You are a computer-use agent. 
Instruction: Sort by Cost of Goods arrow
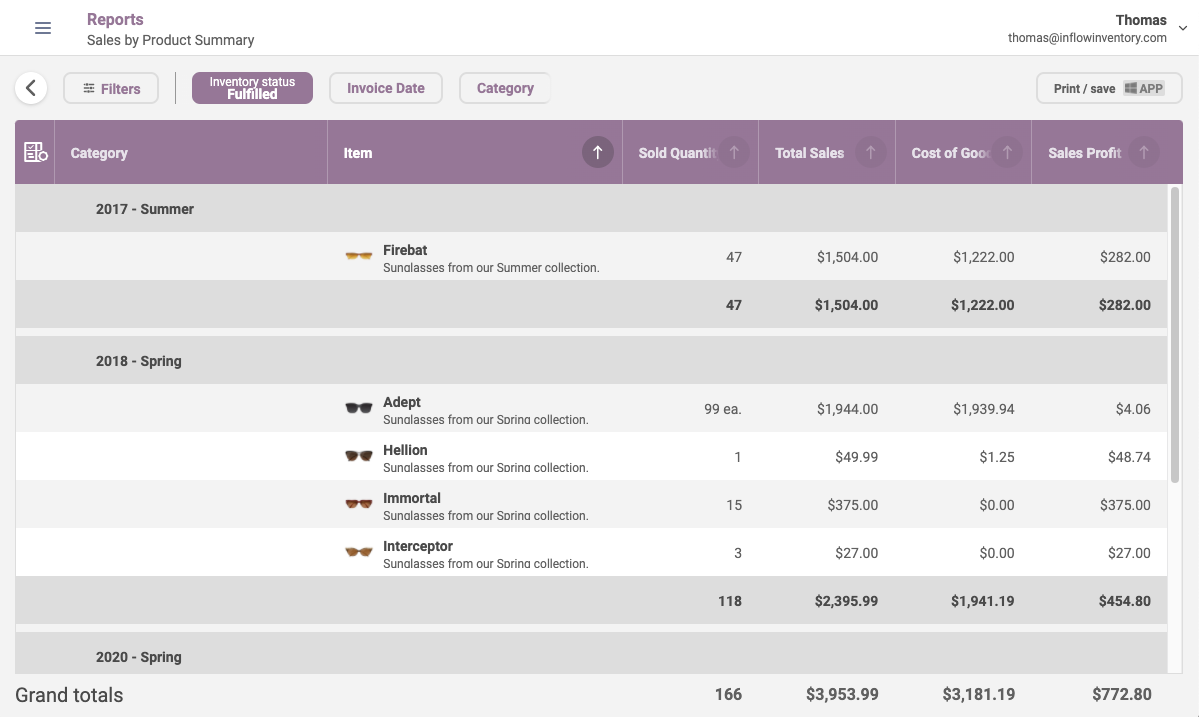[1007, 153]
